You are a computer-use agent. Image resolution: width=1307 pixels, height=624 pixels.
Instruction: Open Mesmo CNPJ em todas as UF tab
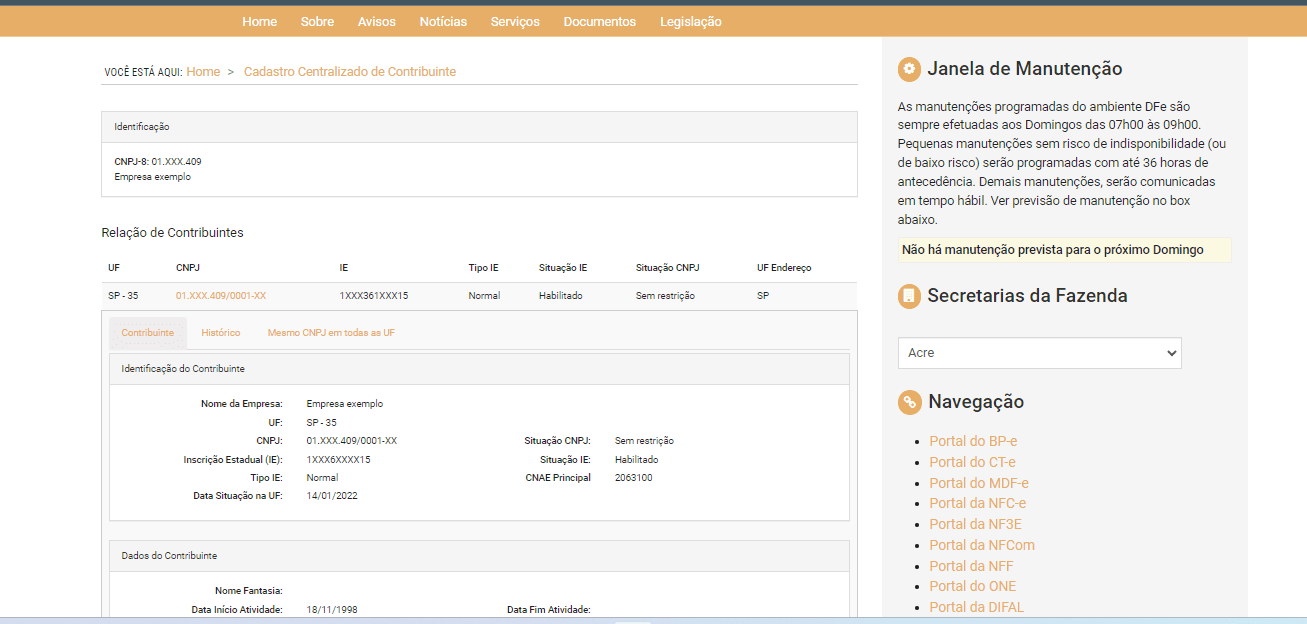point(331,332)
